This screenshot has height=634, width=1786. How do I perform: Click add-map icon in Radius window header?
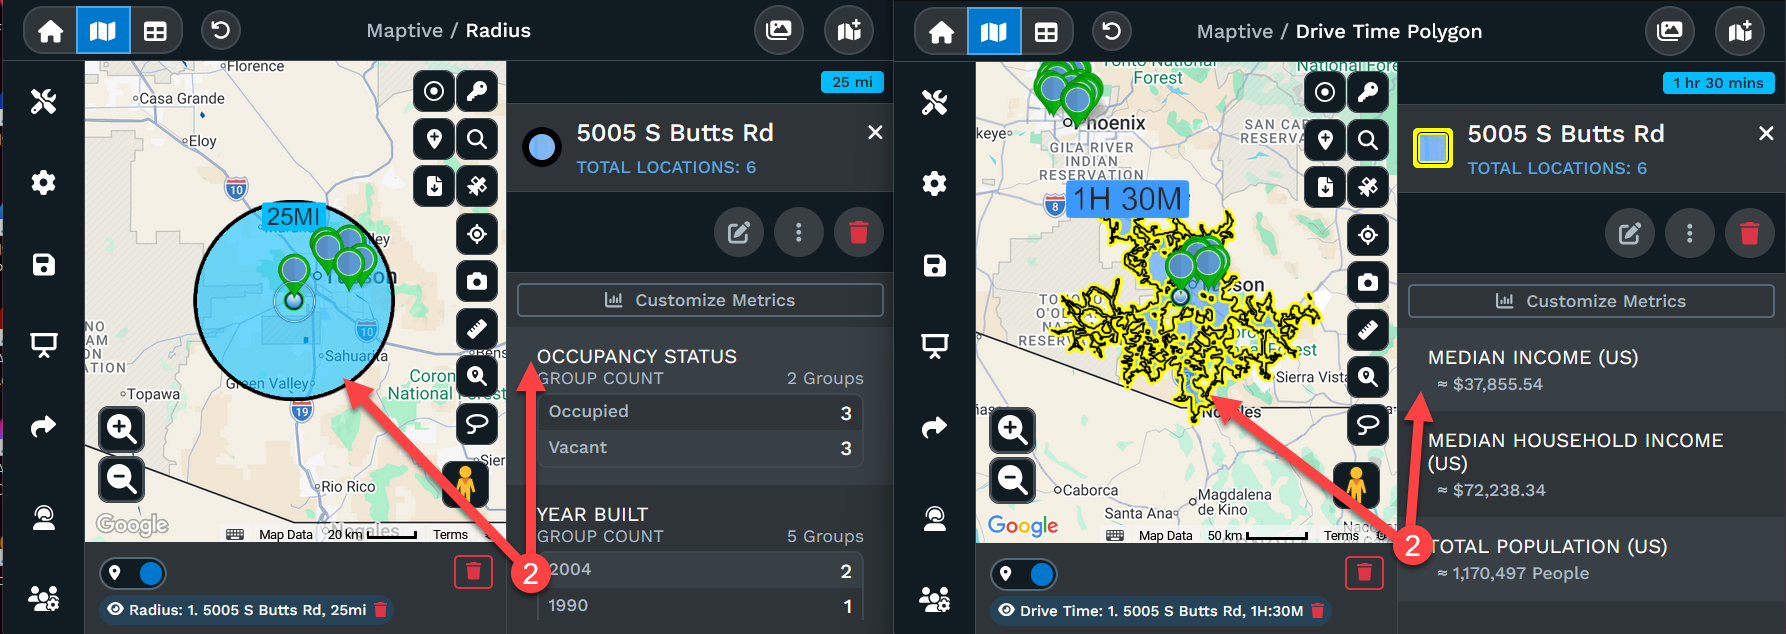click(x=849, y=31)
